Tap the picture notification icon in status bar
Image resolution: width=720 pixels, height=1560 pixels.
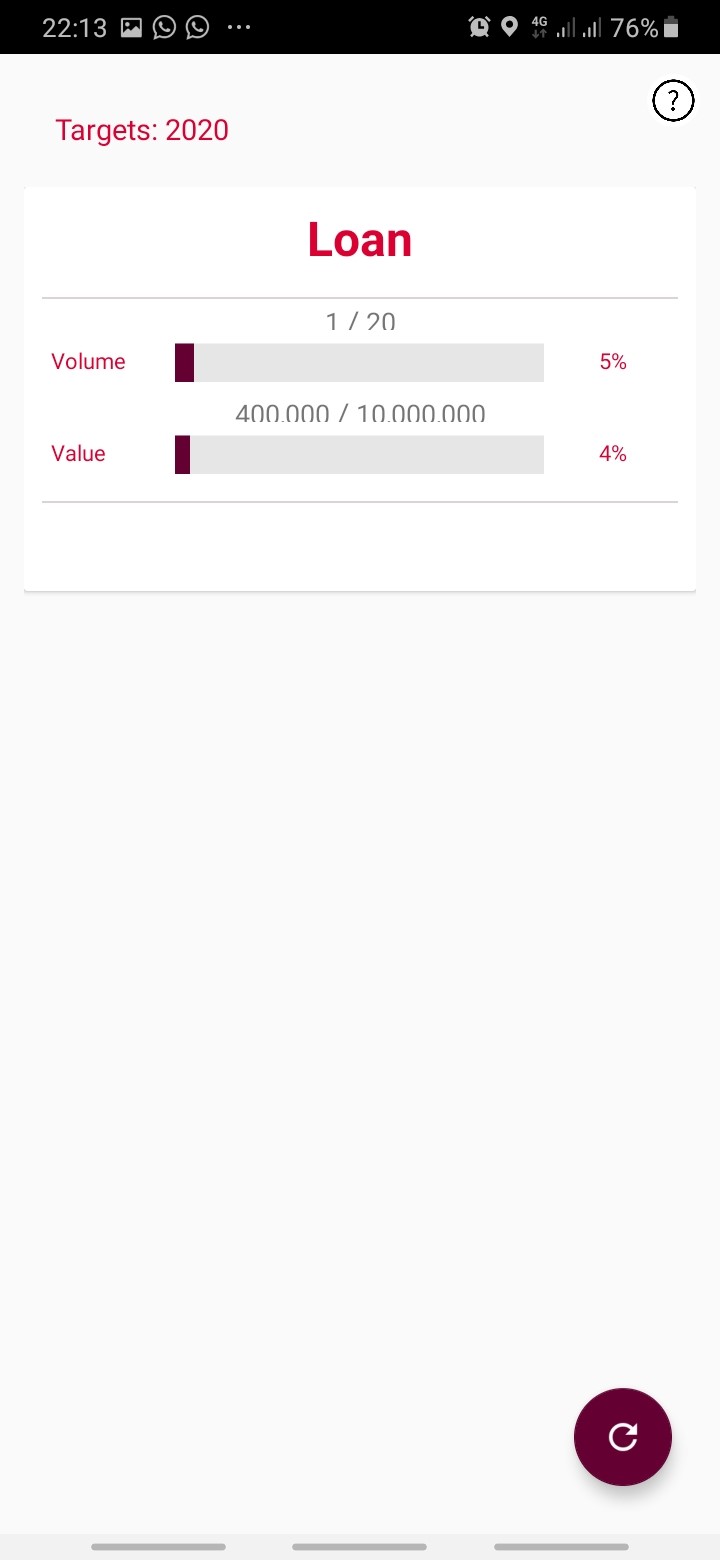pyautogui.click(x=131, y=27)
